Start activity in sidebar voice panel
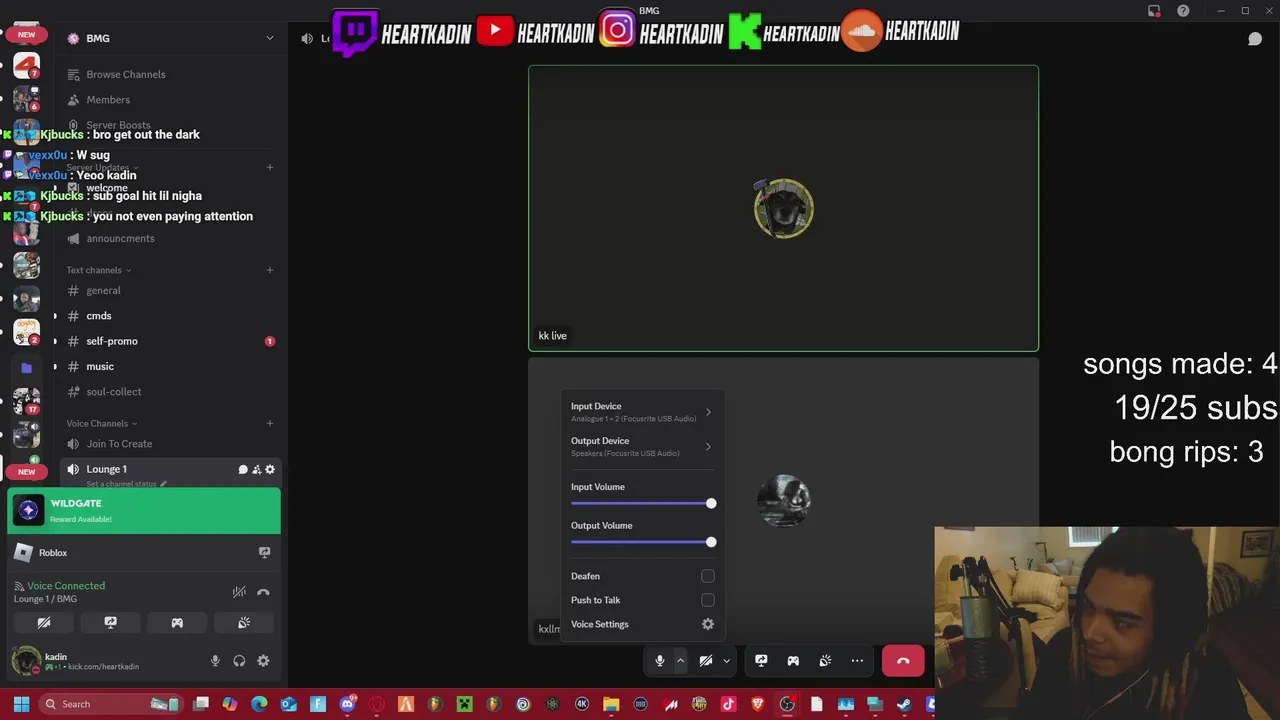The image size is (1280, 720). point(177,623)
